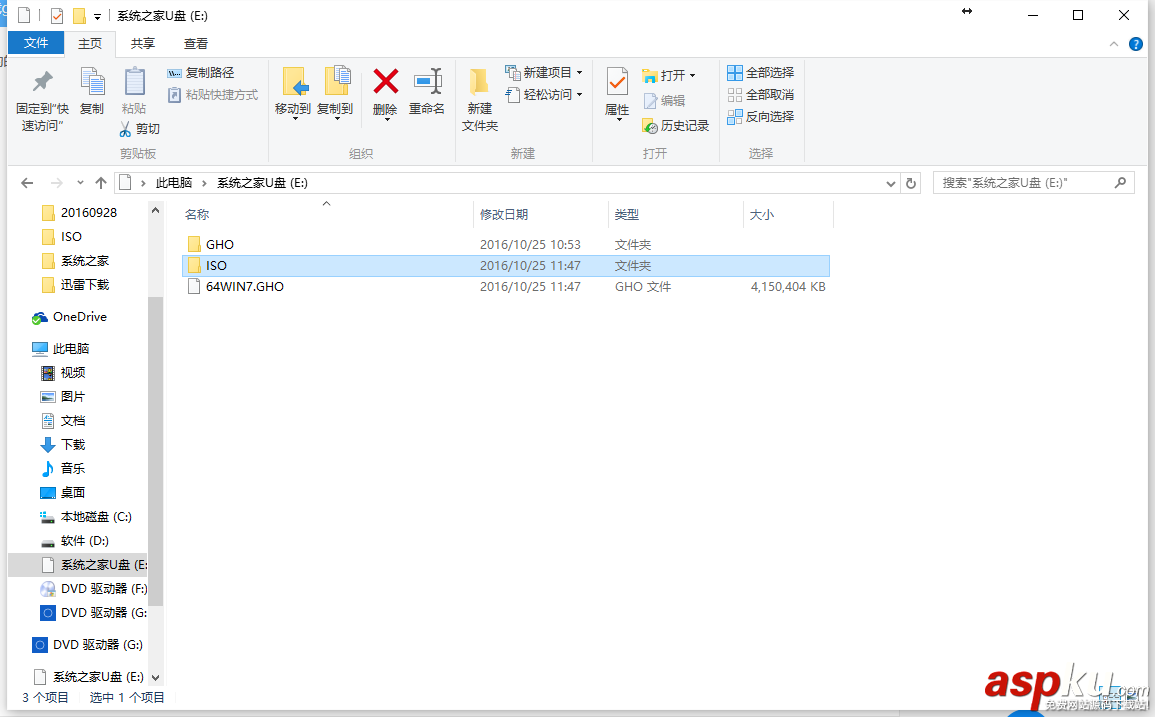Click Select all in ribbon

pos(761,72)
